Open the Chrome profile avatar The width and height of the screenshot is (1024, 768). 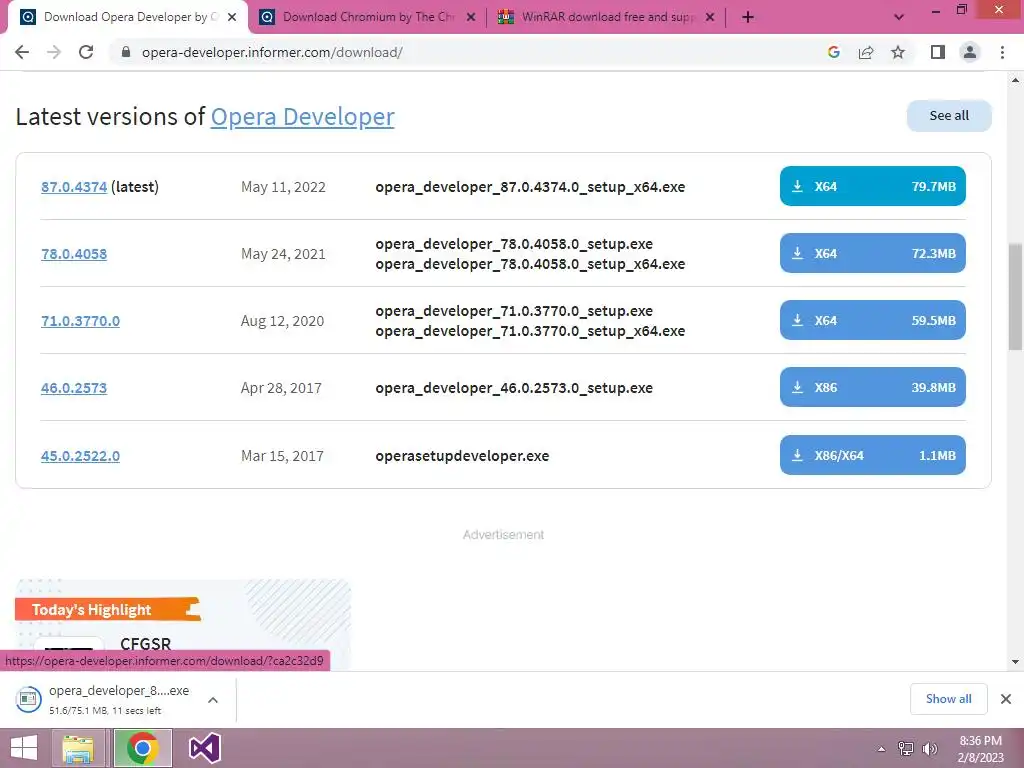pyautogui.click(x=970, y=52)
